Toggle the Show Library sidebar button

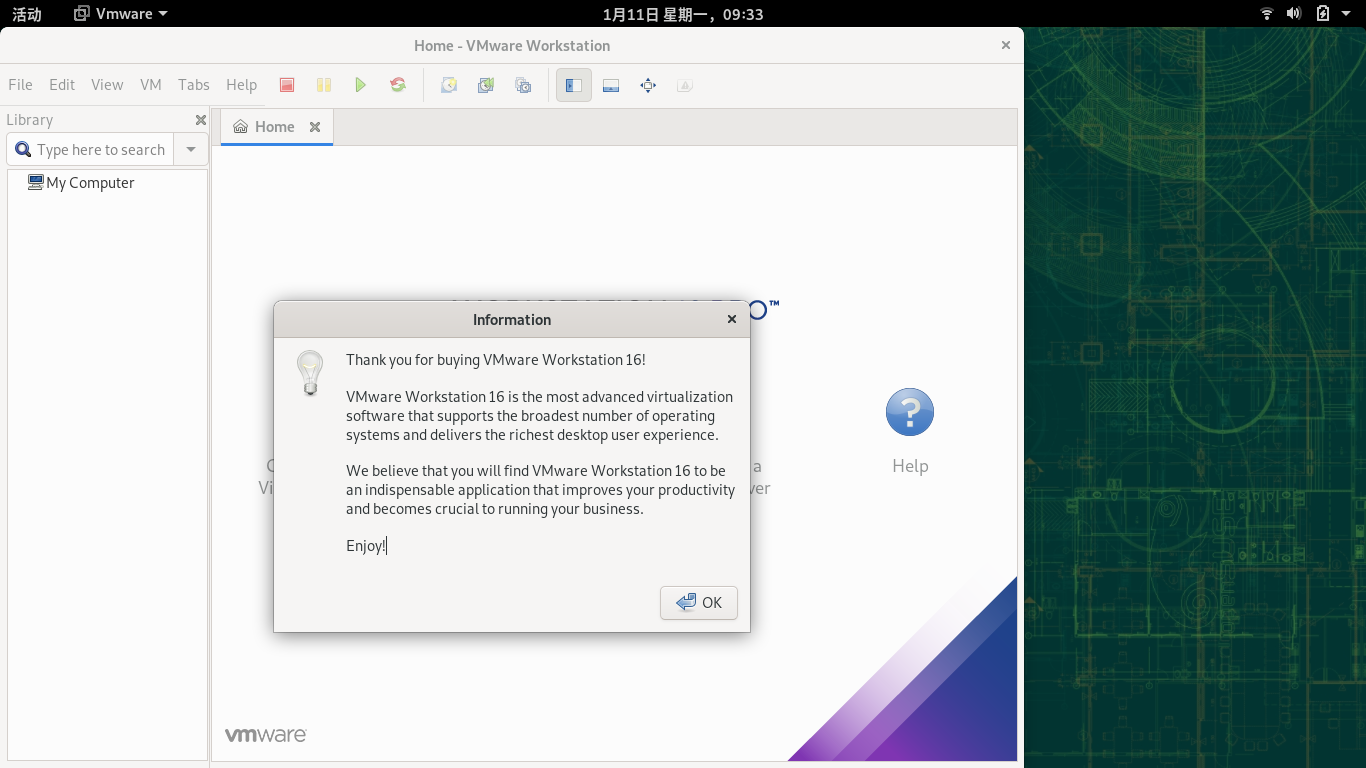click(x=574, y=85)
